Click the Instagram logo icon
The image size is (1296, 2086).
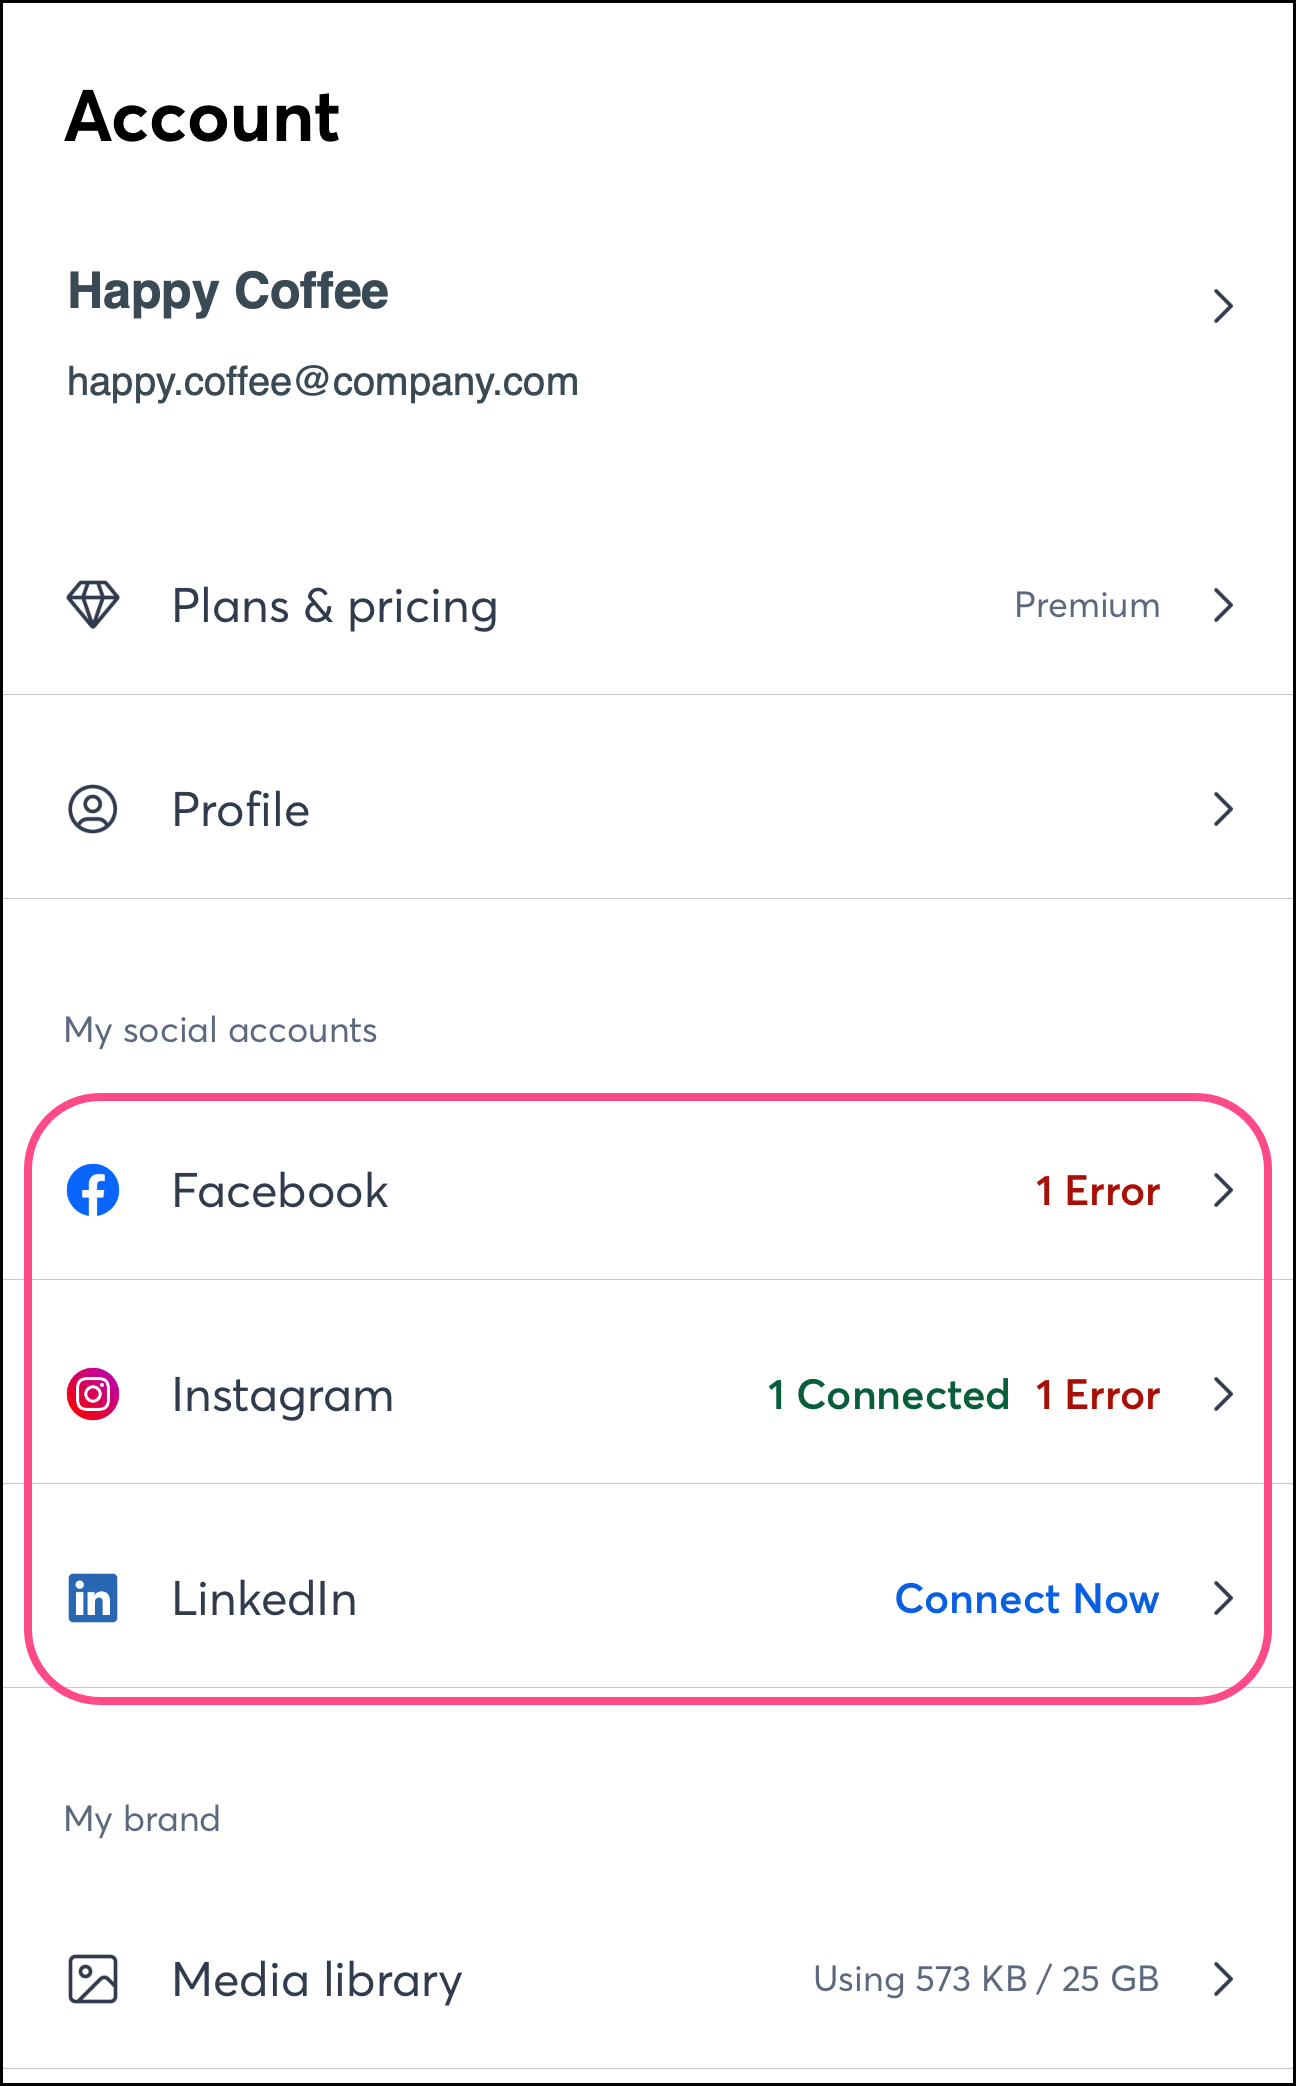(x=93, y=1394)
